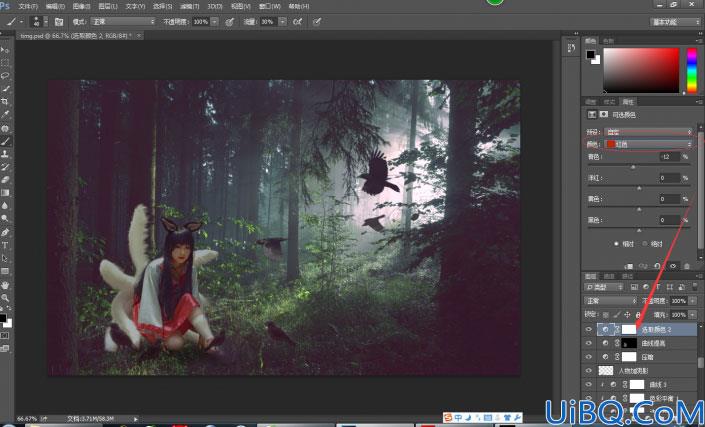Select the Eyedropper tool
This screenshot has height=427, width=705.
pos(5,115)
